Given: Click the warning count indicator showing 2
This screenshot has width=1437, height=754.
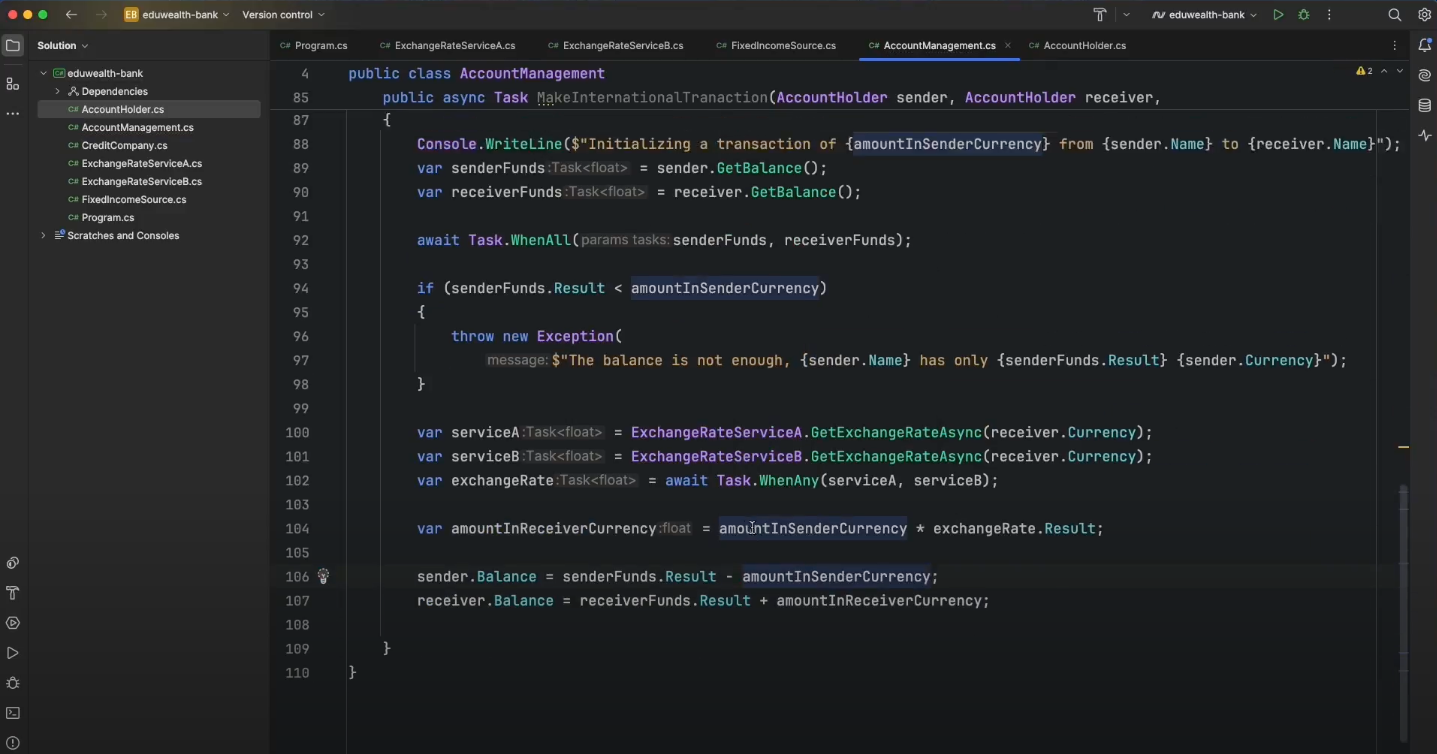Looking at the screenshot, I should 1364,72.
